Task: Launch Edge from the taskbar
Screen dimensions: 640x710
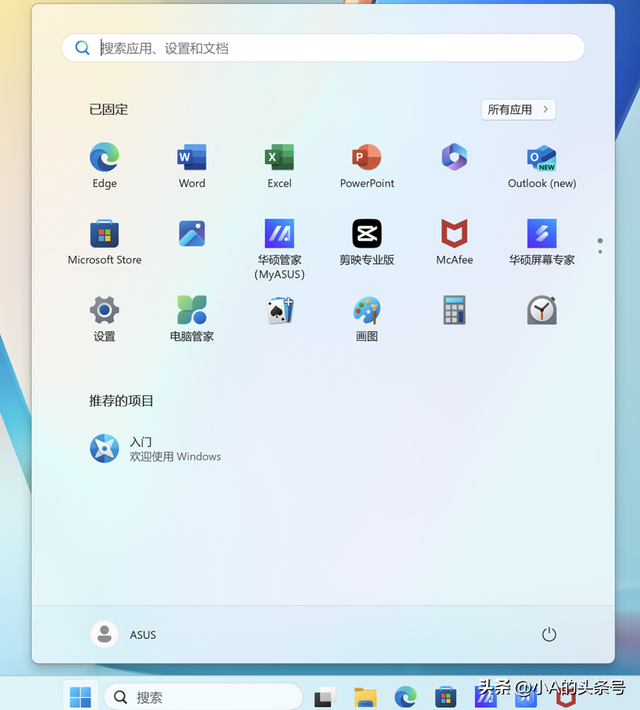Action: [405, 696]
